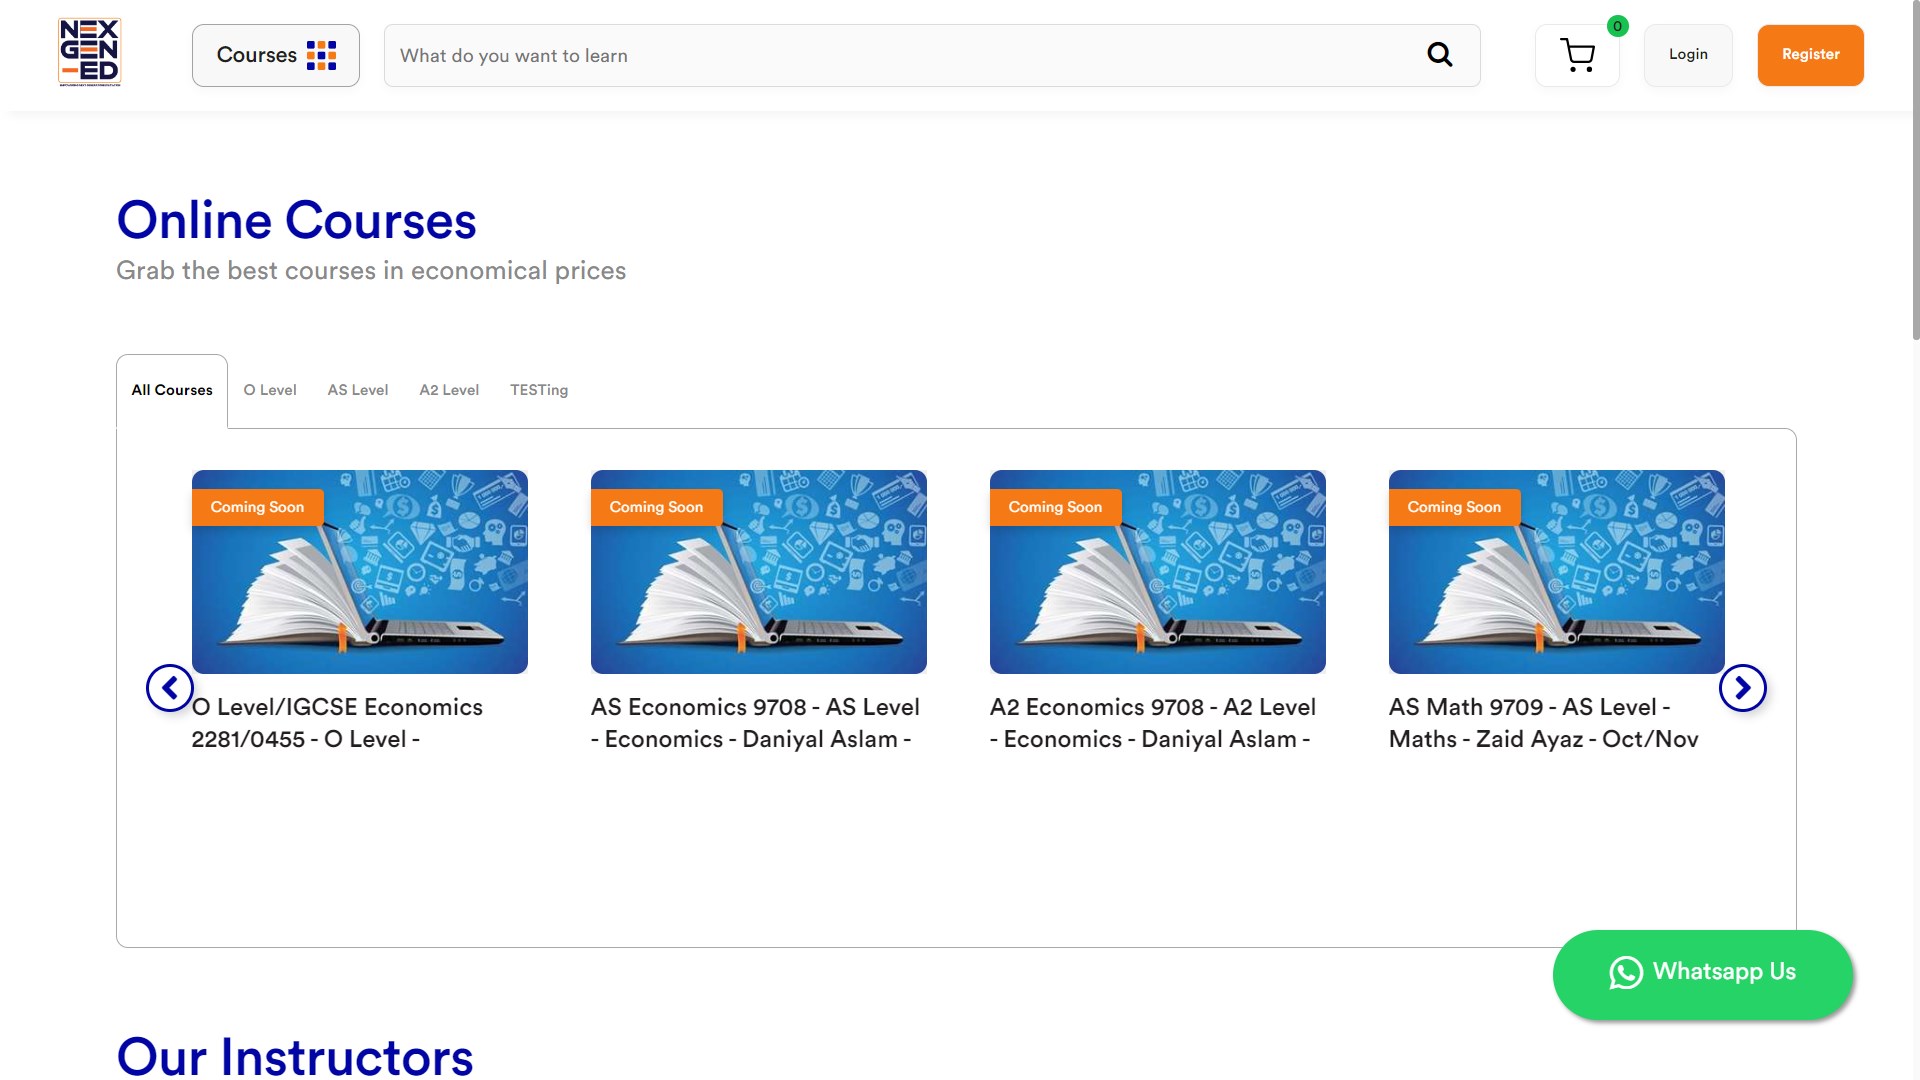Click the cart item count badge

pos(1617,26)
